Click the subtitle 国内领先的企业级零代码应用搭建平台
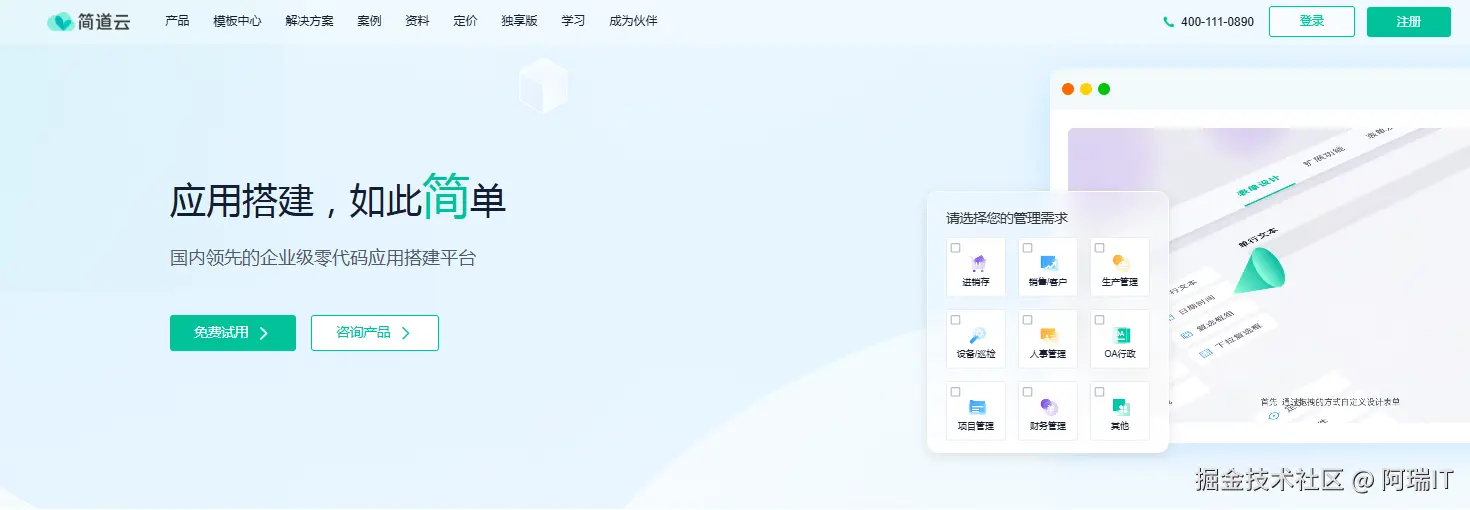Viewport: 1470px width, 510px height. (323, 258)
